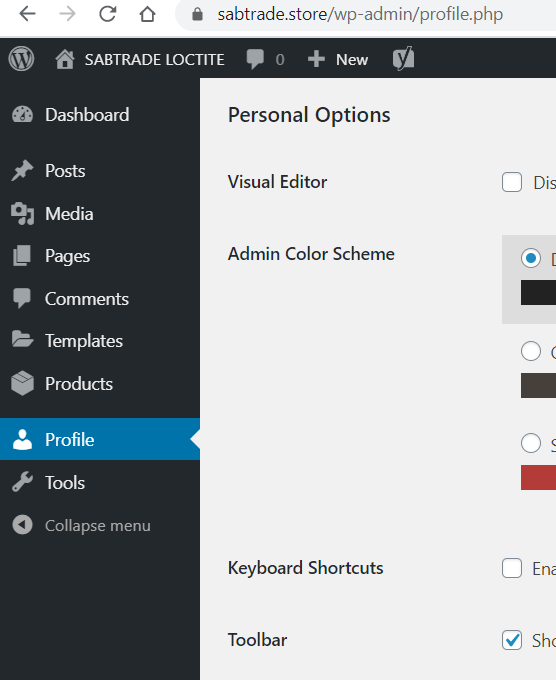
Task: Click the Dashboard gauge icon
Action: (x=23, y=115)
